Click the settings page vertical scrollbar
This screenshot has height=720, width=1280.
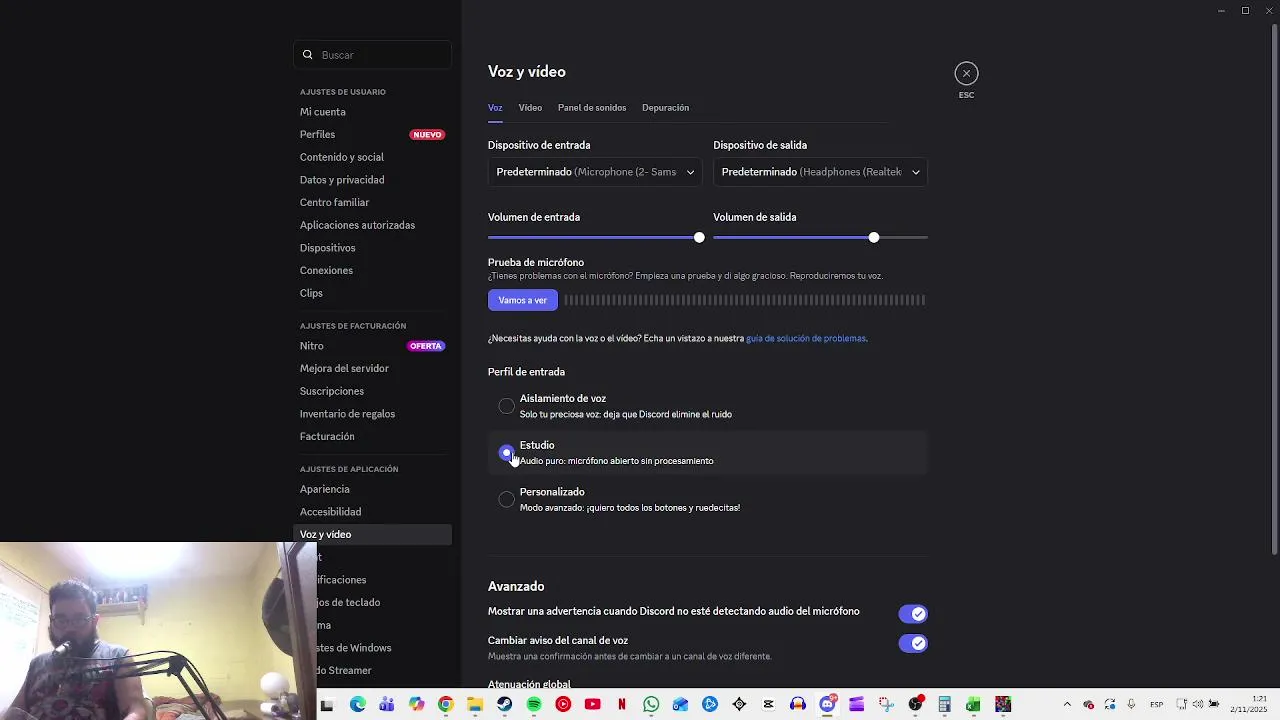[1274, 290]
